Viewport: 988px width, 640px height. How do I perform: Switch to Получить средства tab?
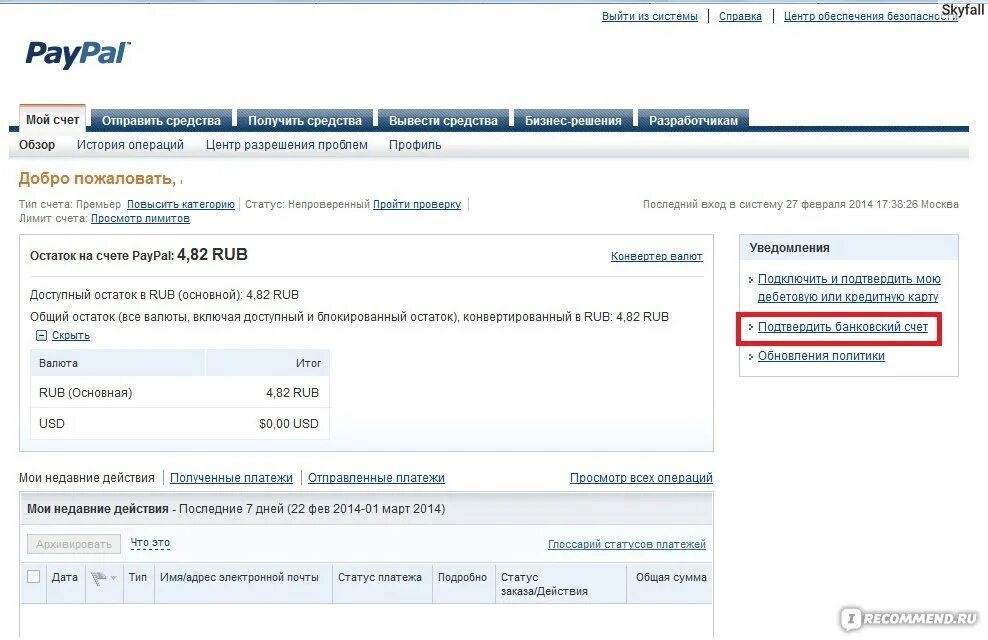(x=305, y=120)
